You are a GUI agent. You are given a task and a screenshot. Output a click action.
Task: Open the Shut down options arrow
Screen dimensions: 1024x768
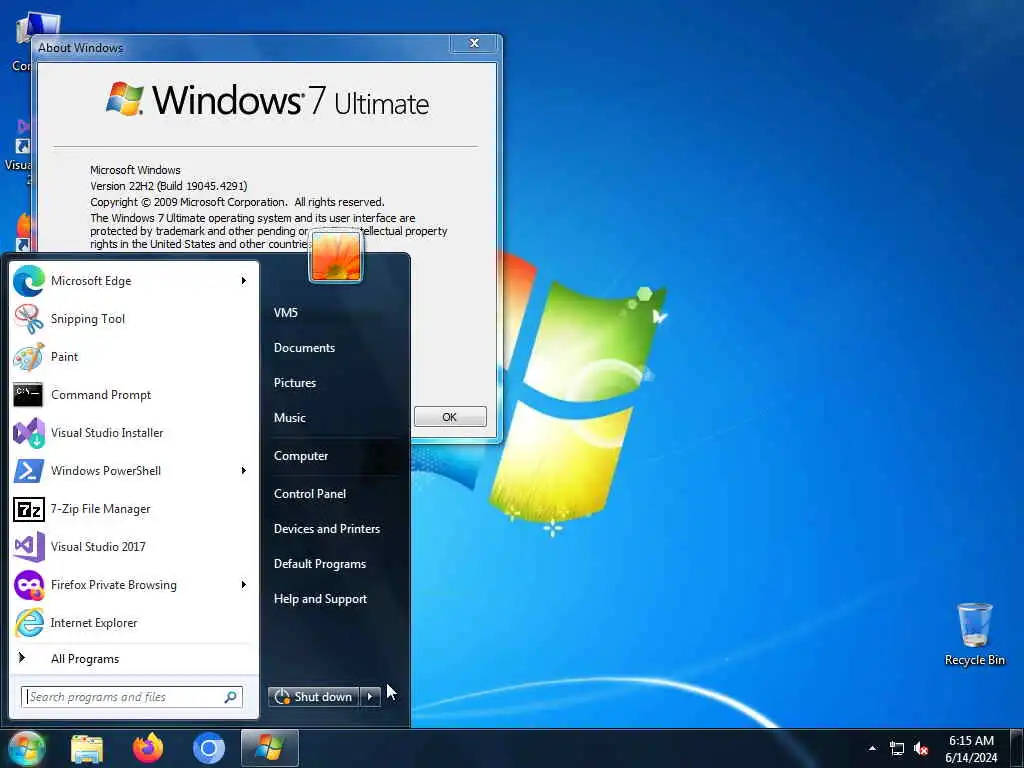[x=370, y=697]
